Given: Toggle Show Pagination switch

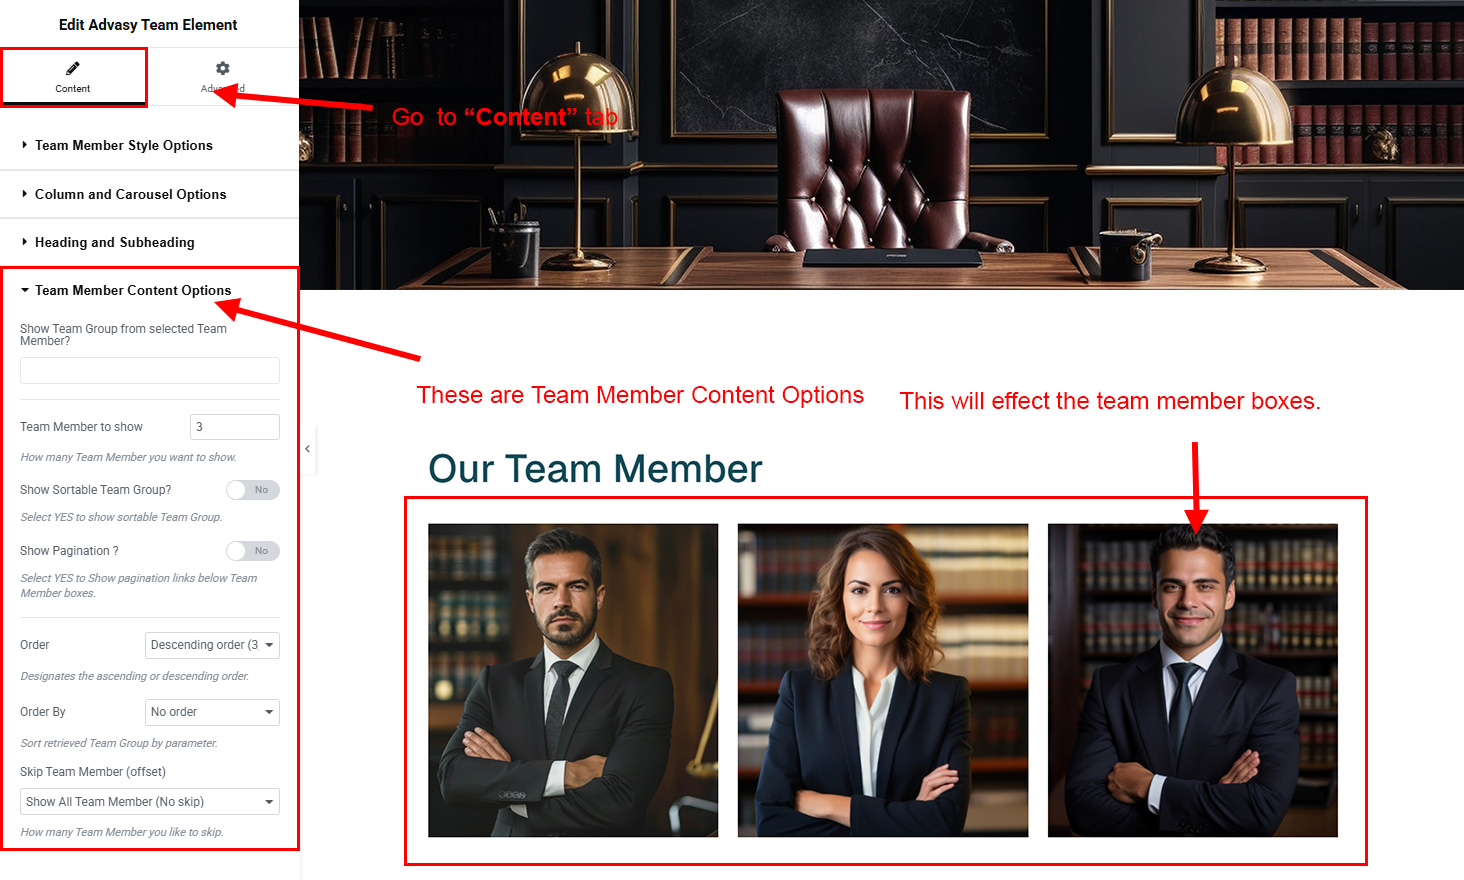Looking at the screenshot, I should point(252,551).
